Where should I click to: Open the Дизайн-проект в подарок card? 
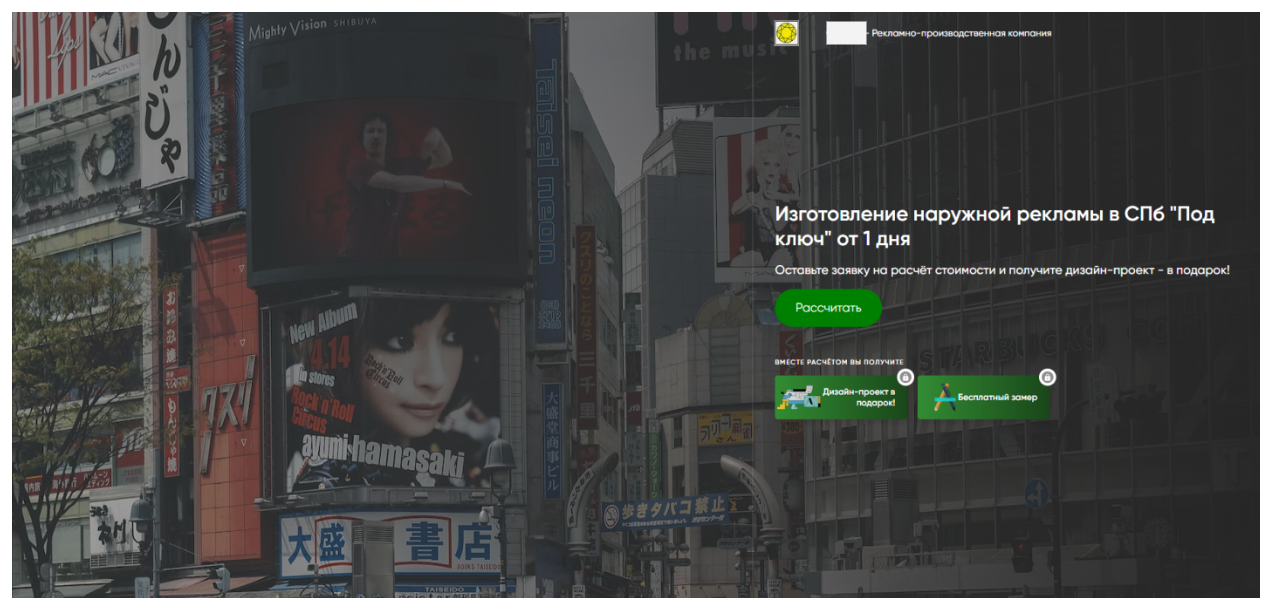pos(842,397)
